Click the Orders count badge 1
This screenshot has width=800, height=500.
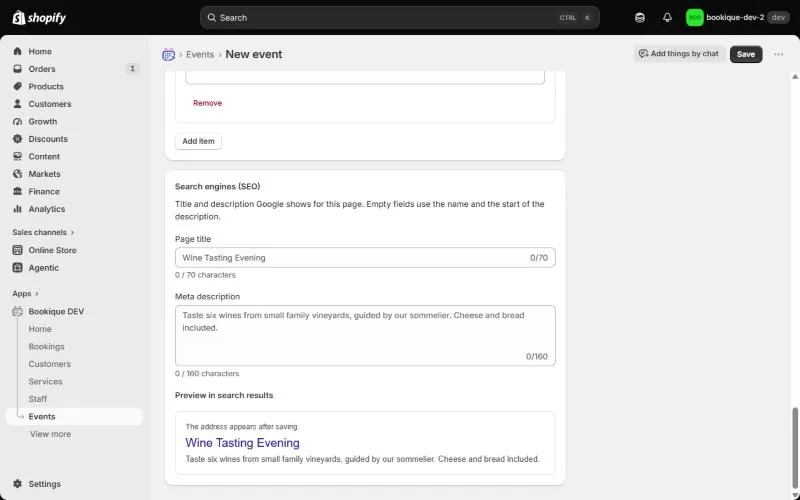click(132, 69)
